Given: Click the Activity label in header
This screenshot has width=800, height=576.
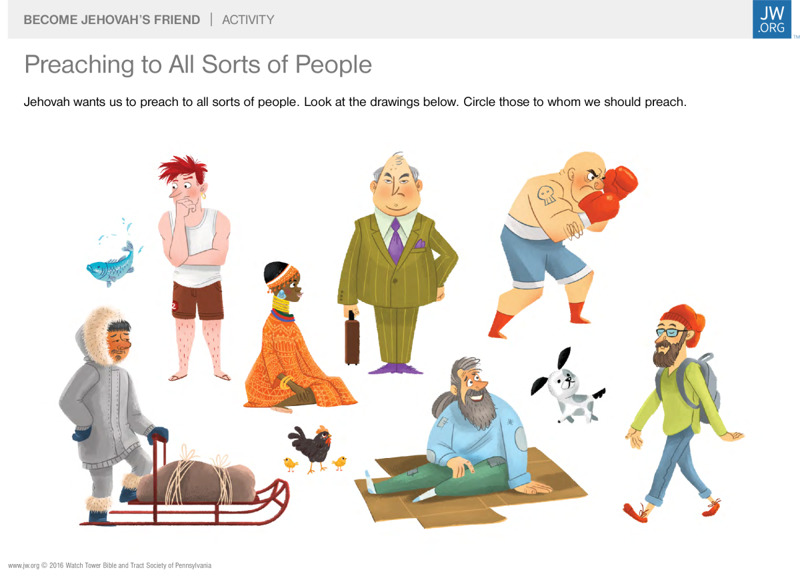Looking at the screenshot, I should (x=248, y=20).
